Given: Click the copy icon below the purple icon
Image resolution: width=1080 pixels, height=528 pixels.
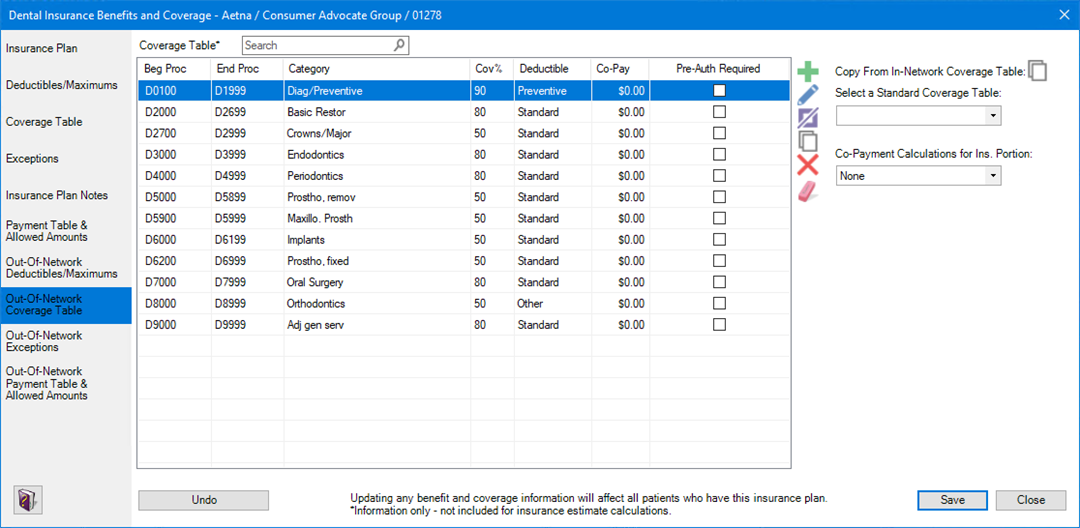Looking at the screenshot, I should pos(808,142).
